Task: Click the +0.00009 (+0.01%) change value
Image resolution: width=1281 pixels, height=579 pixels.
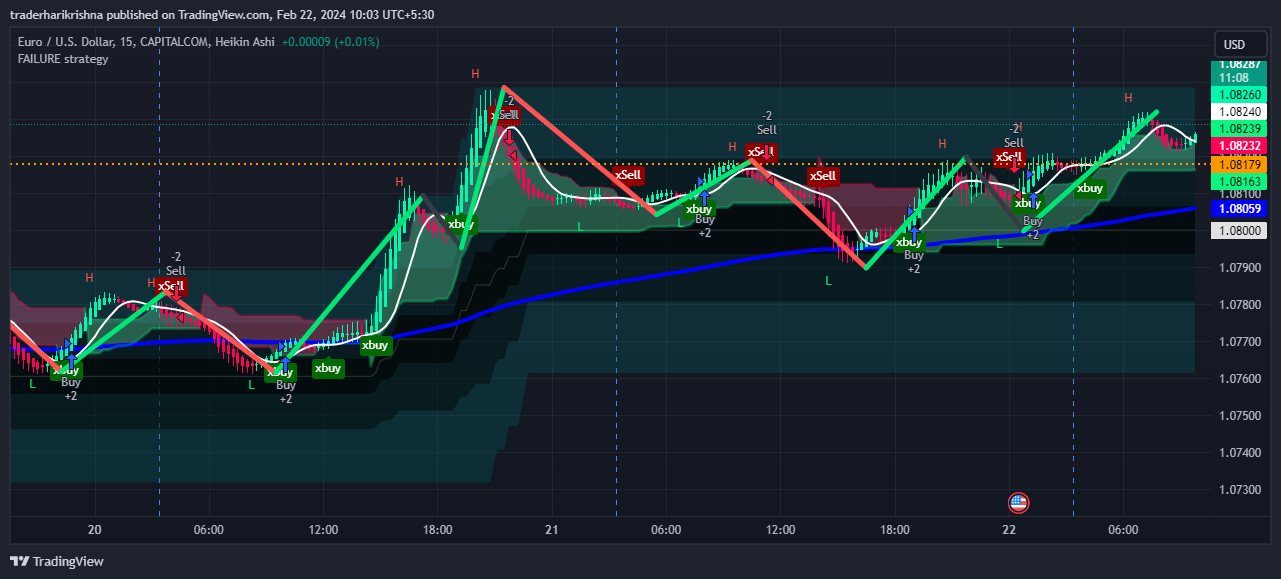Action: coord(331,42)
